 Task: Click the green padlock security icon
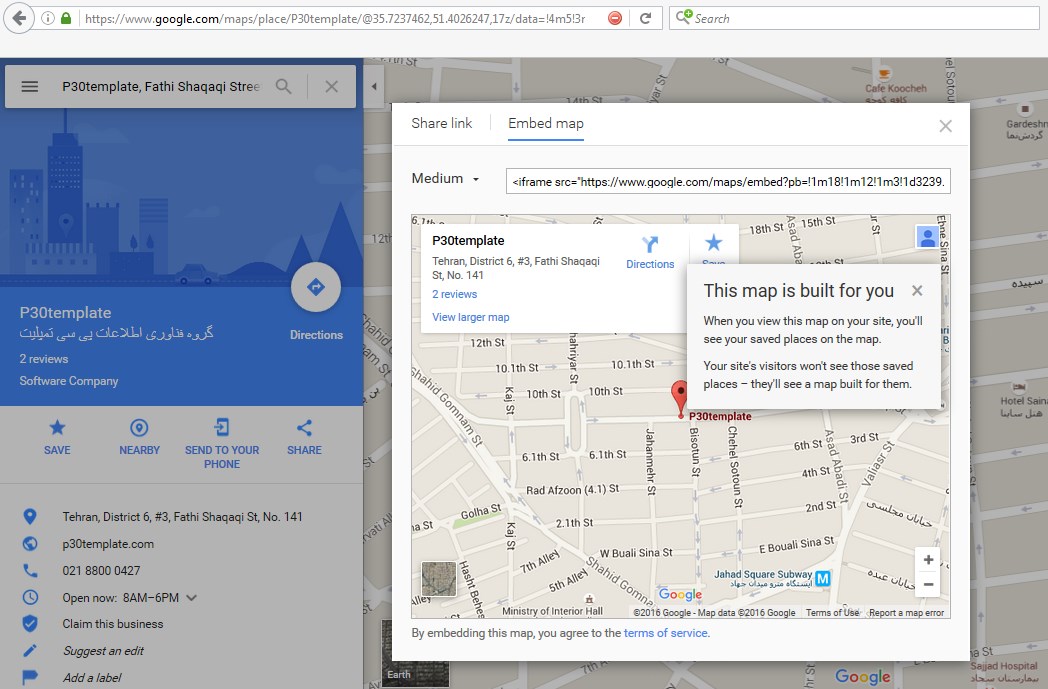point(66,18)
